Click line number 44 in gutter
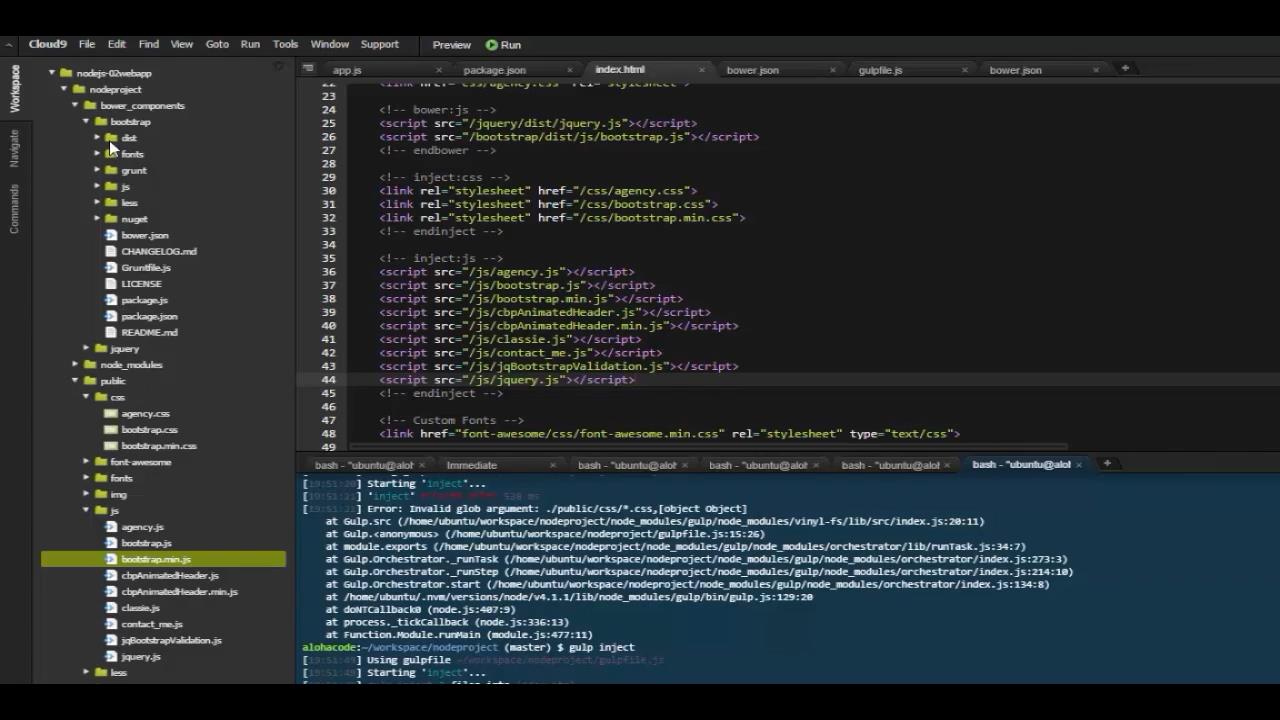The width and height of the screenshot is (1280, 720). (329, 380)
